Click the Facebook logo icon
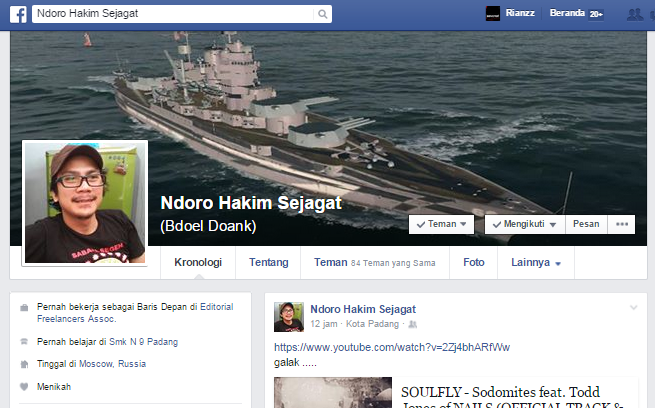The height and width of the screenshot is (408, 655). [x=18, y=14]
